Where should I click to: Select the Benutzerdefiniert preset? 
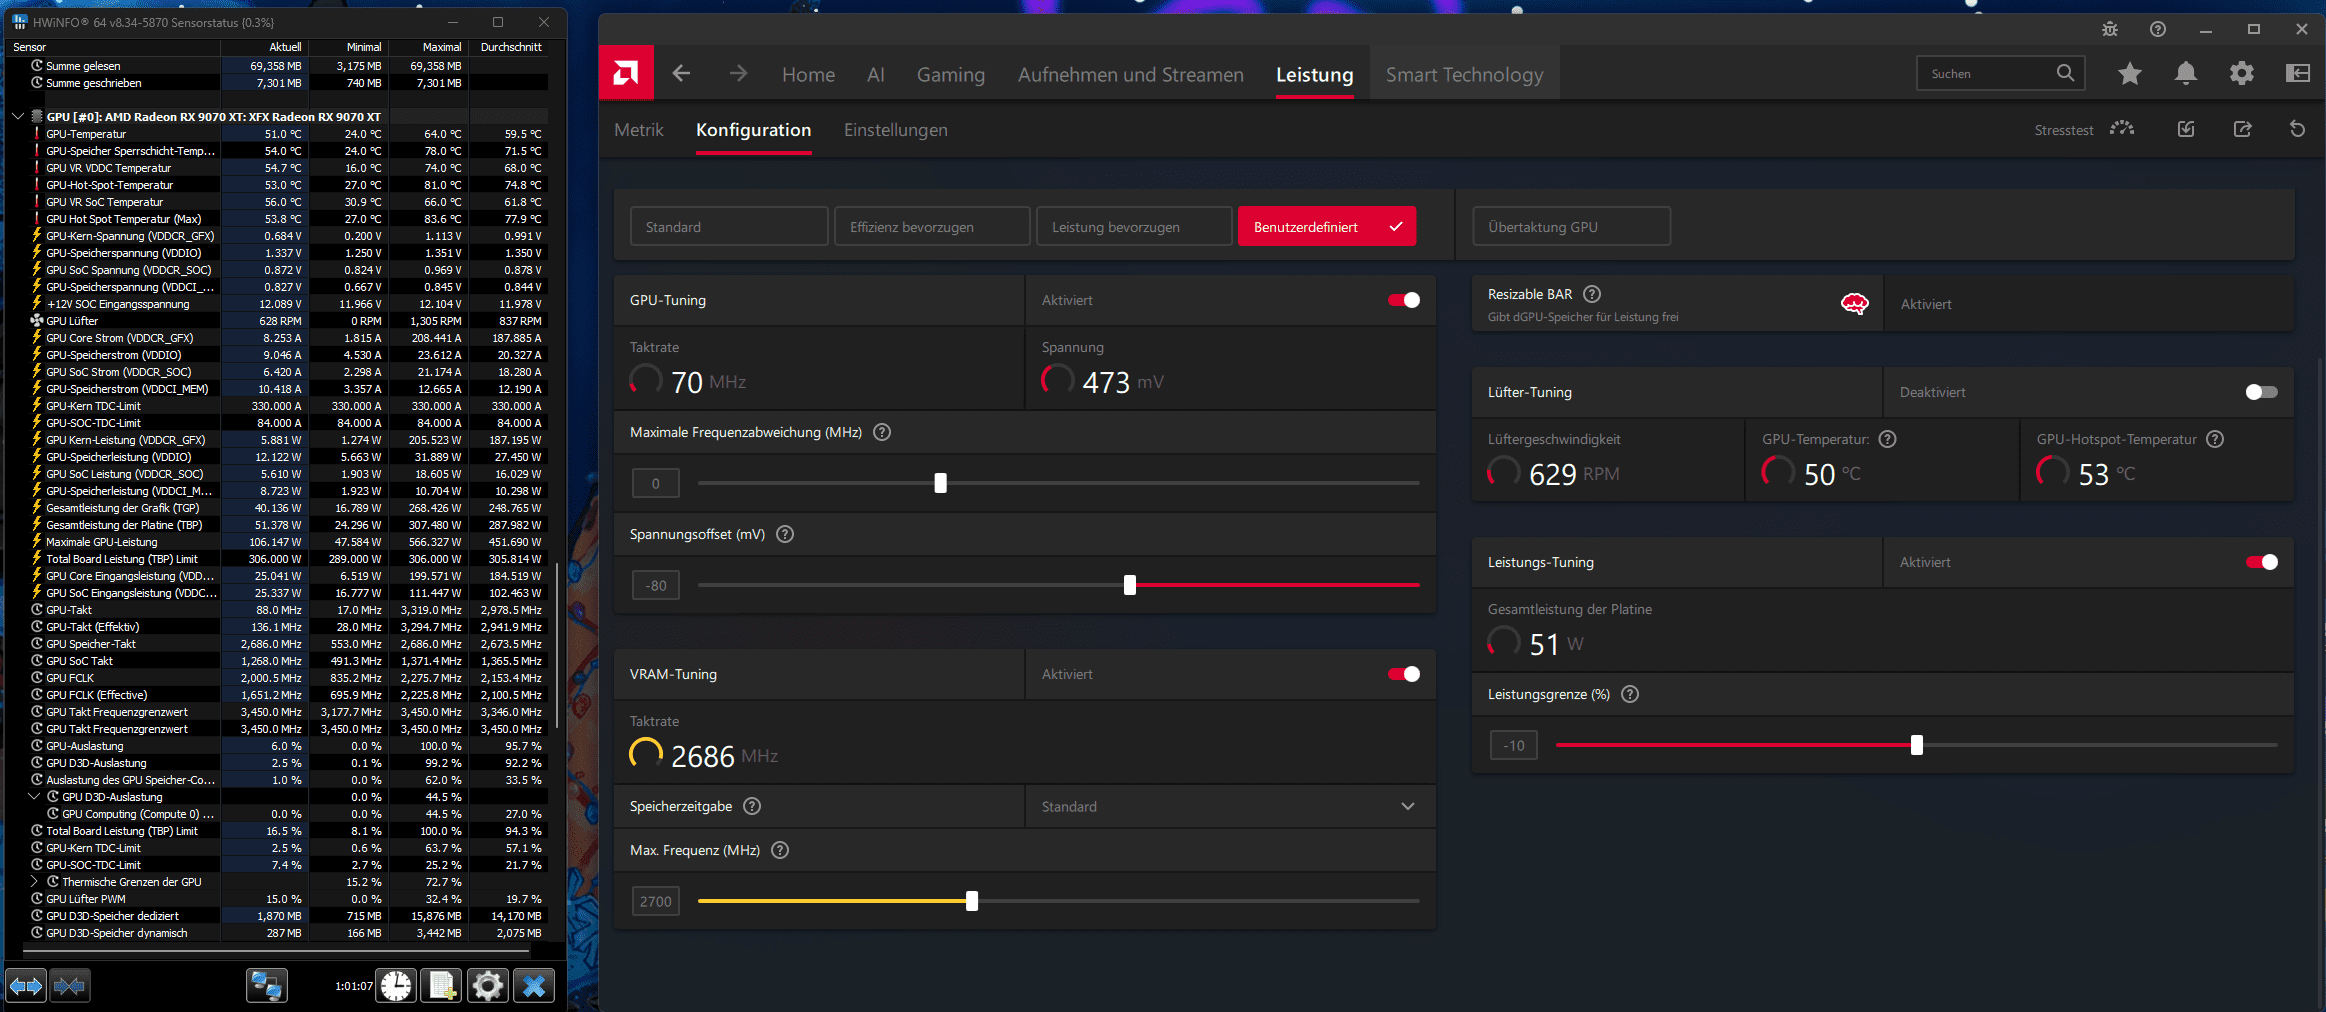coord(1327,227)
